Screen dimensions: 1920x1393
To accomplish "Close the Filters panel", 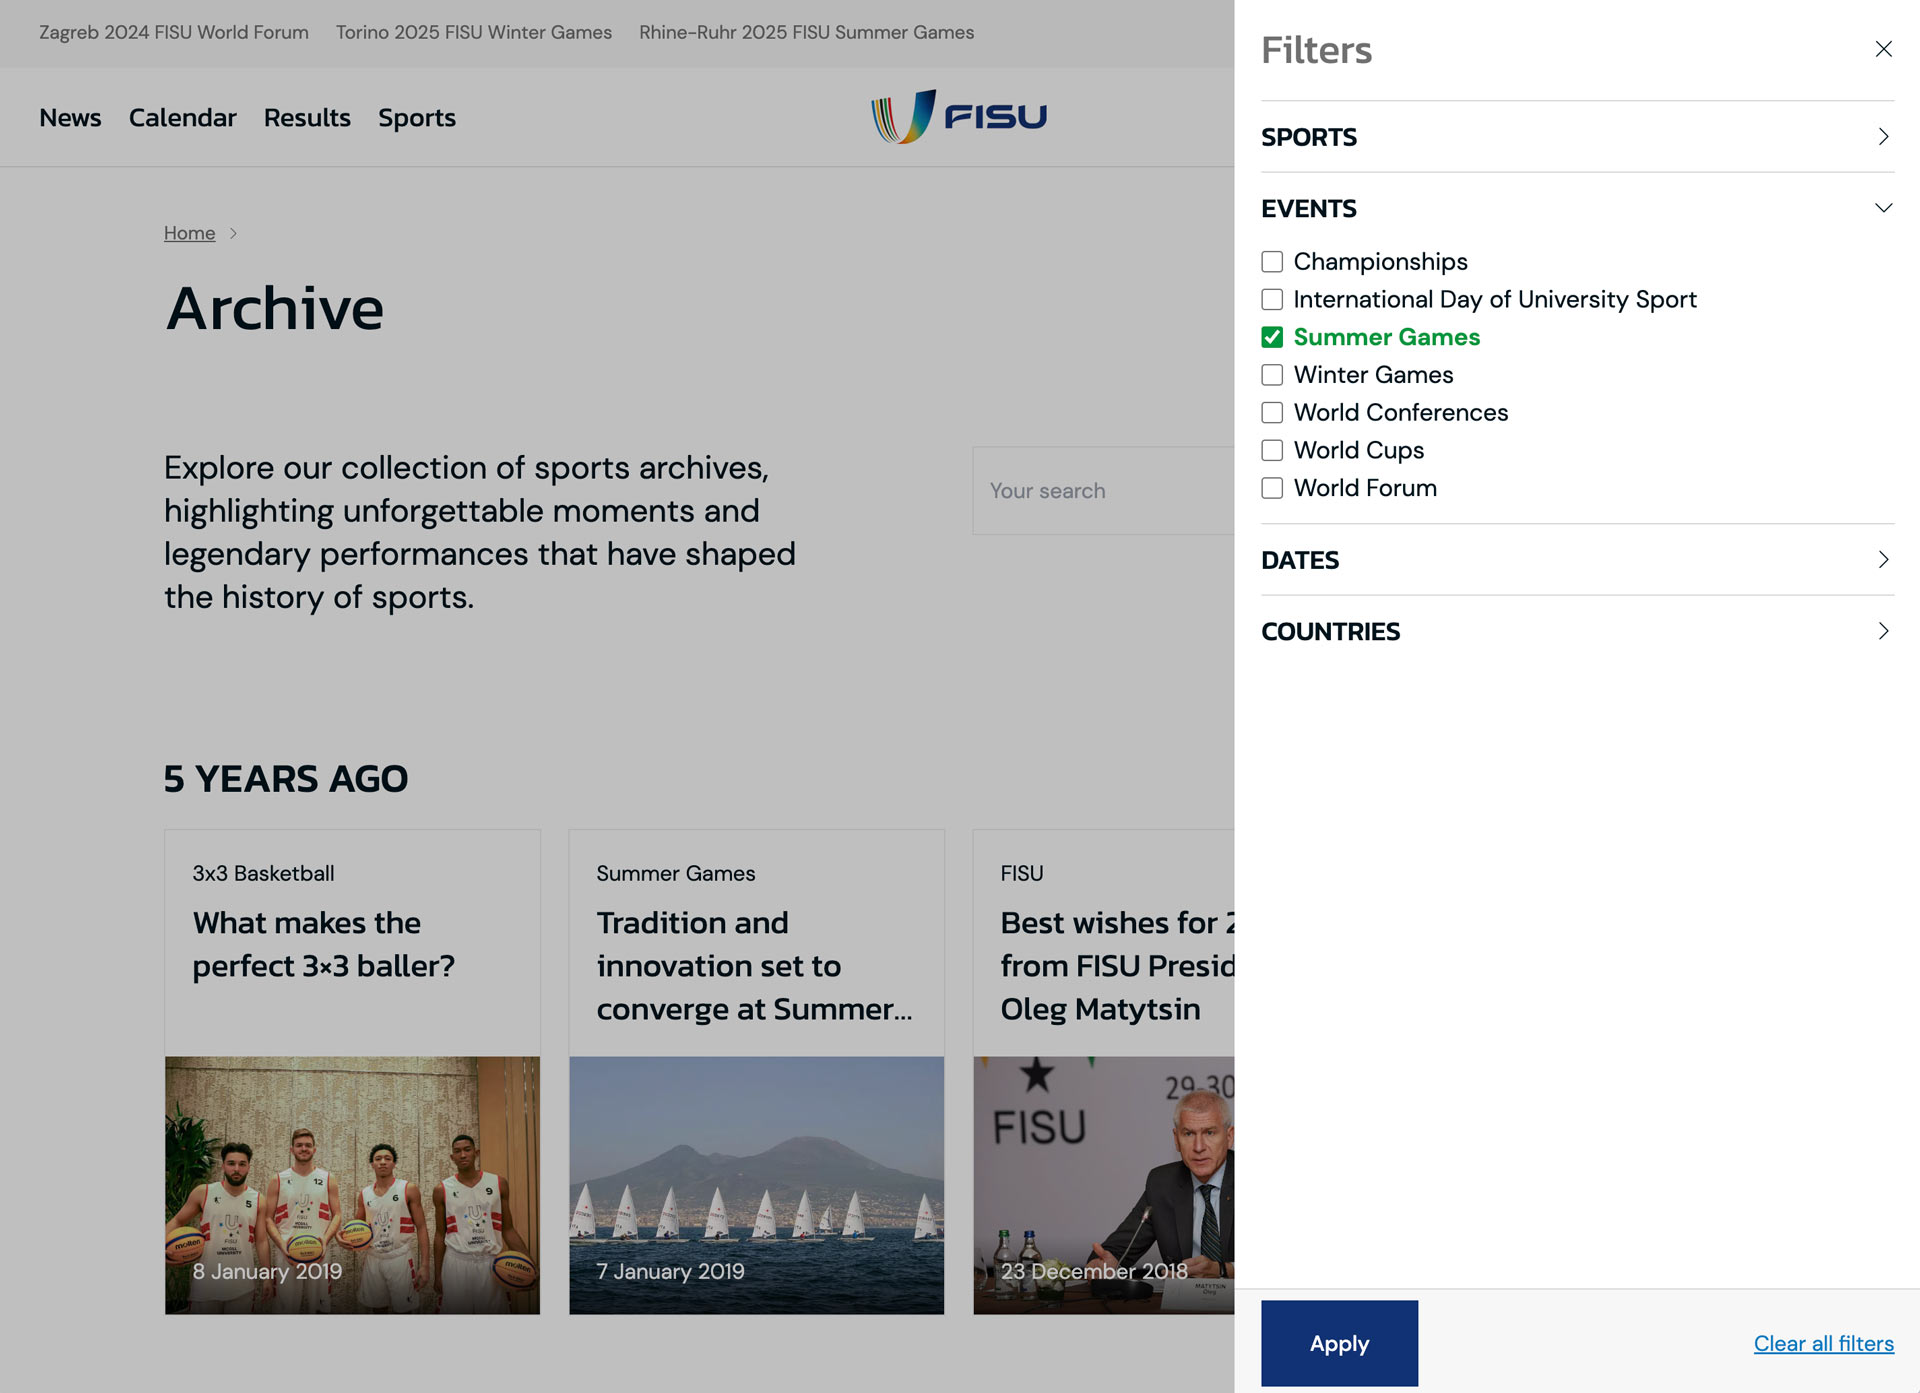I will click(1883, 49).
